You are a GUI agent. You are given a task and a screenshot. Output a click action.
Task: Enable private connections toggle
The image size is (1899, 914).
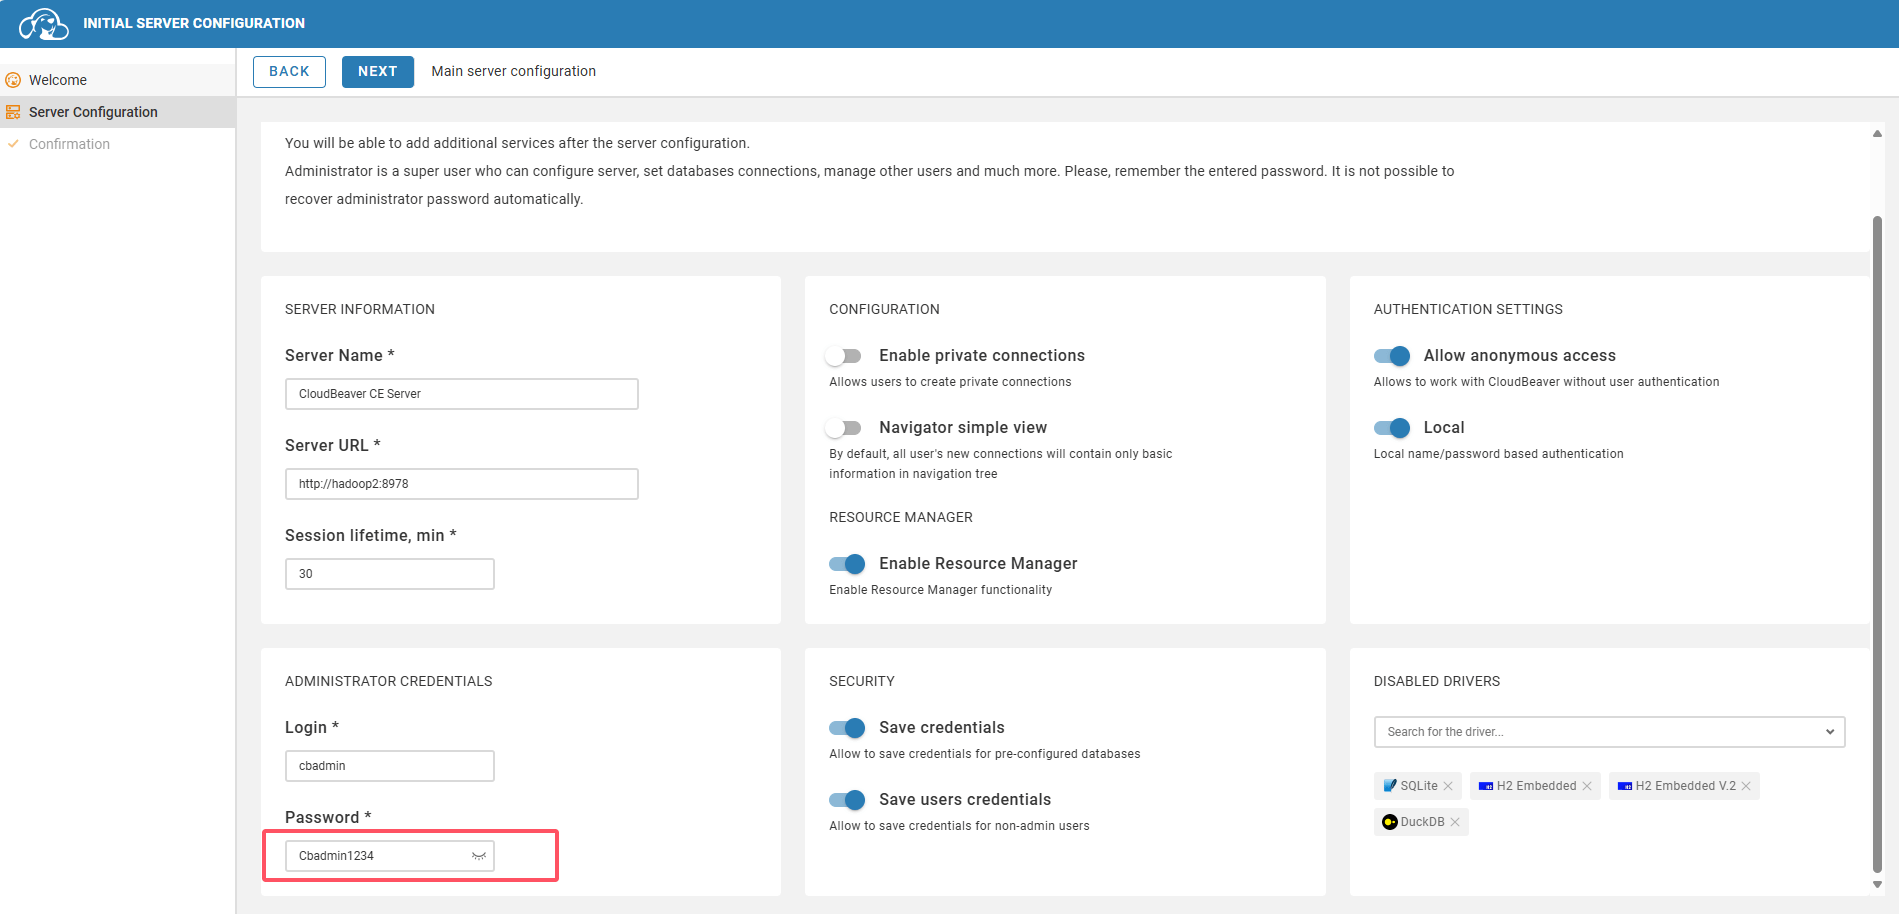tap(844, 356)
